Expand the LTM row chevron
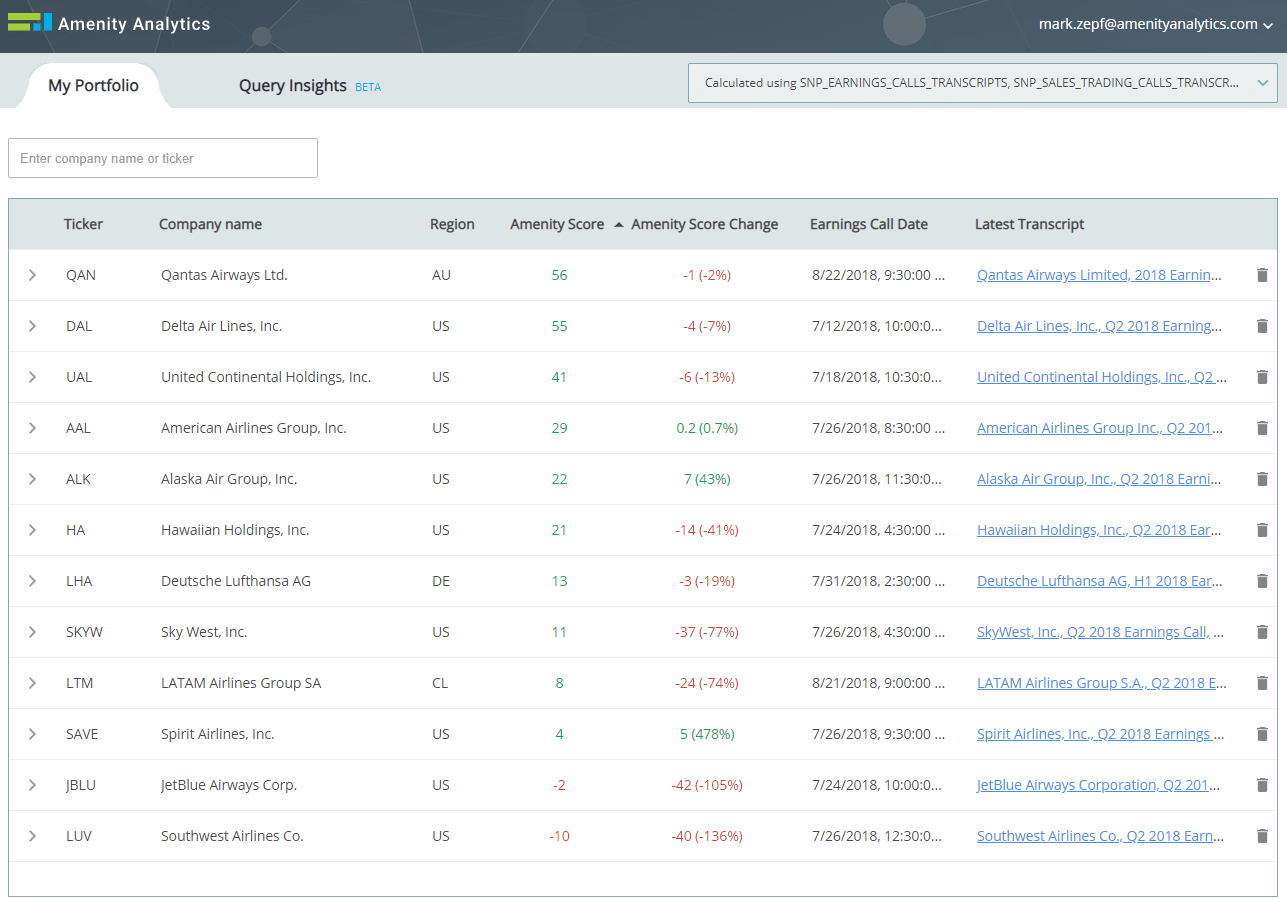The width and height of the screenshot is (1287, 899). [x=32, y=683]
